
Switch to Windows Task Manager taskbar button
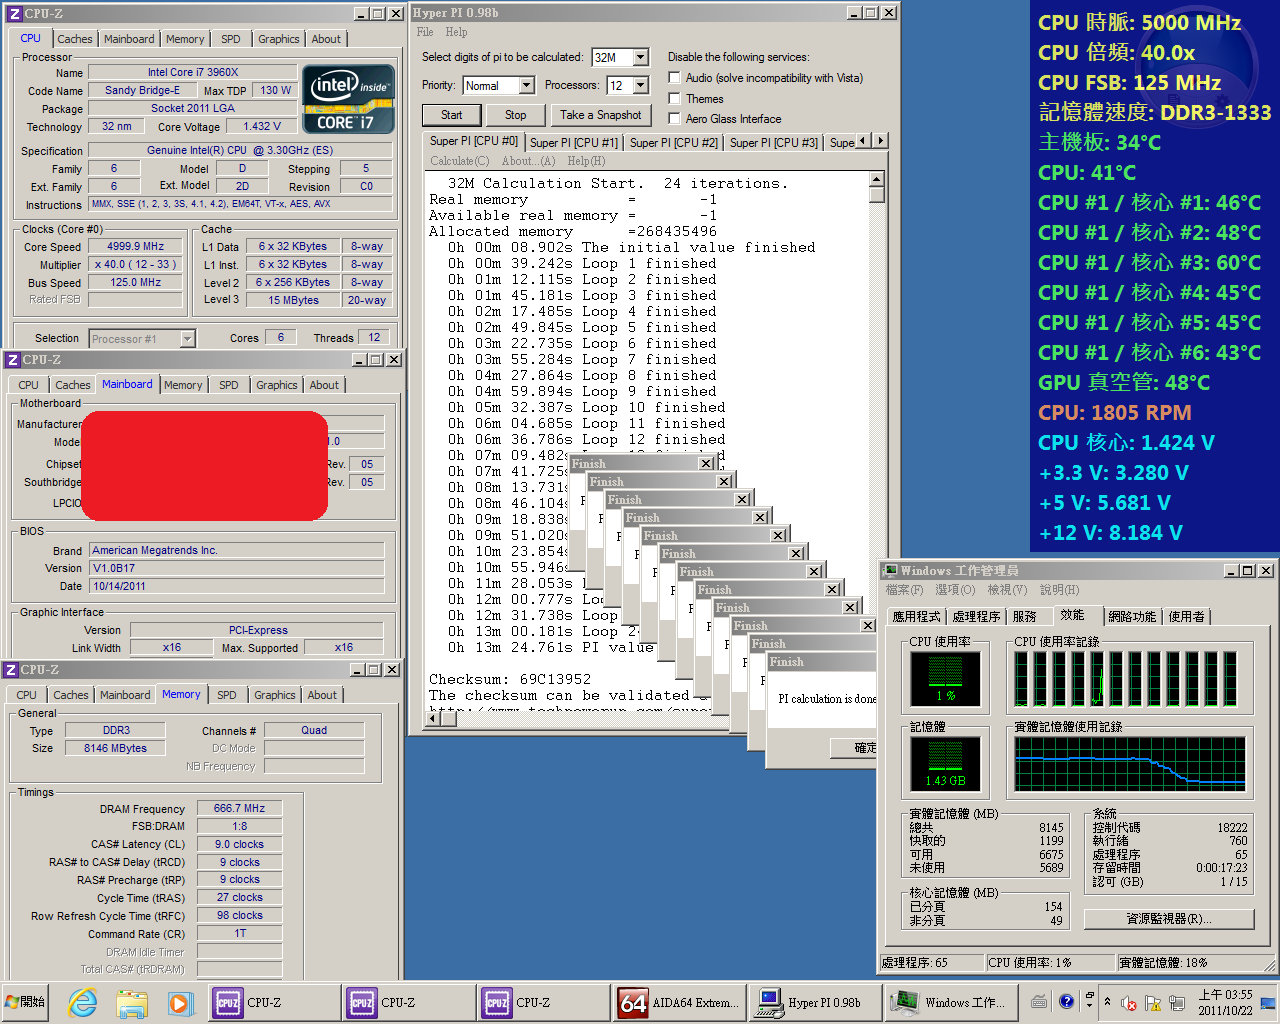pos(951,1002)
